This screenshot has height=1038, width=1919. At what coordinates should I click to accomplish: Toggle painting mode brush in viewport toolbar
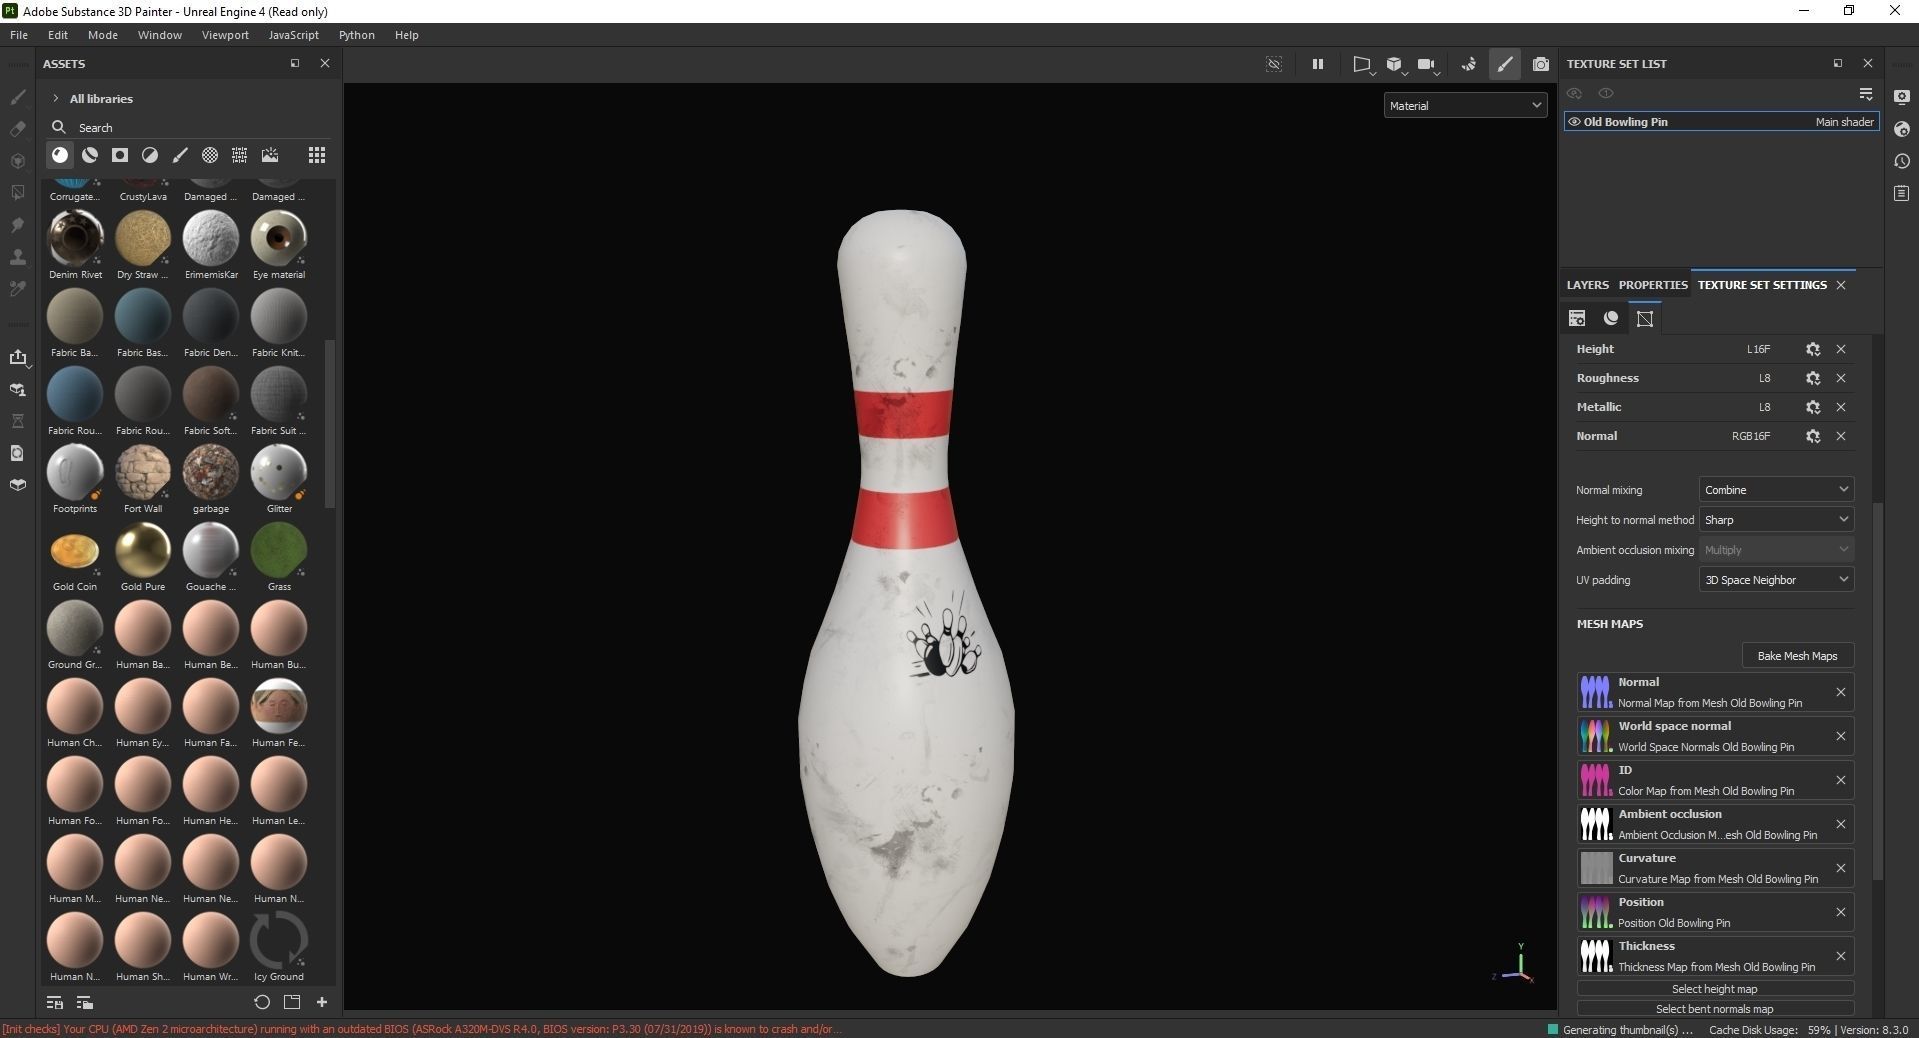(x=1505, y=64)
